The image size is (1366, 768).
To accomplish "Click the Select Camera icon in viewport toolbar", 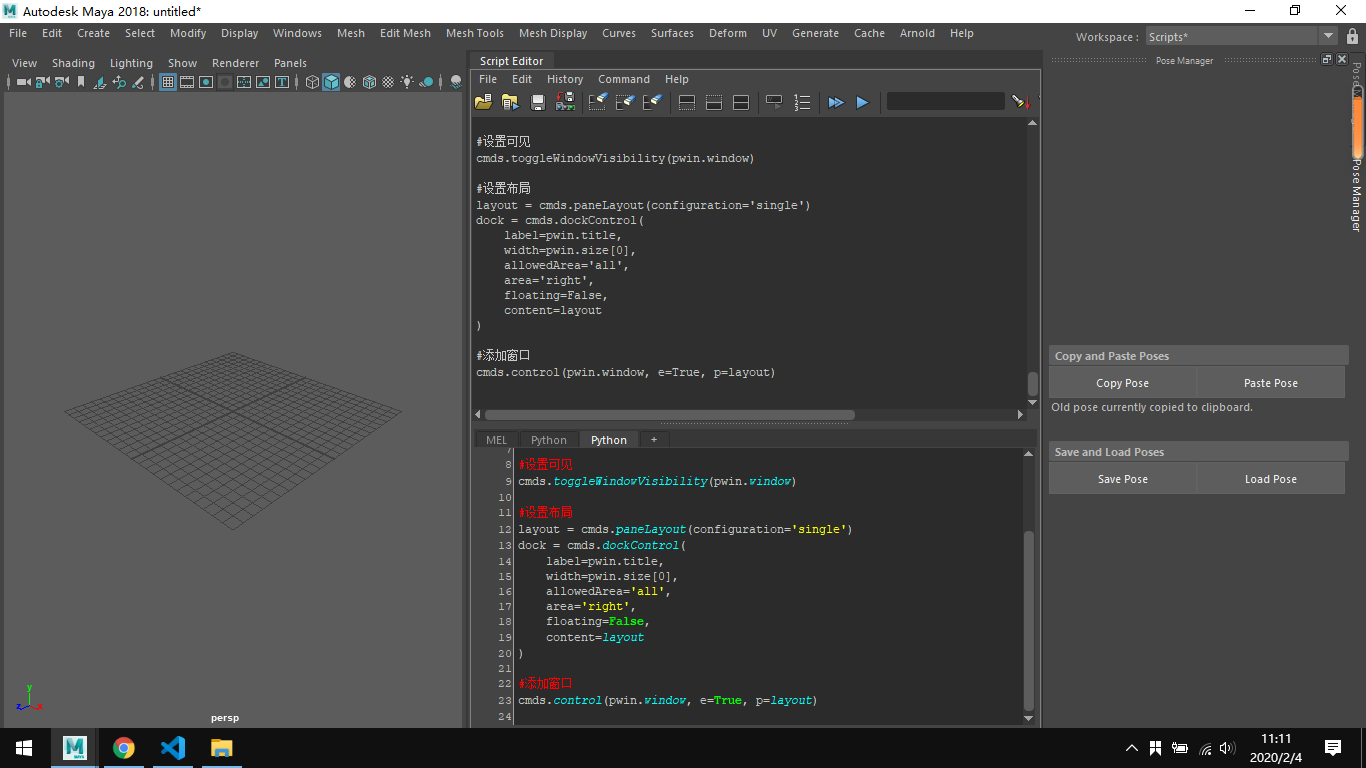I will pyautogui.click(x=23, y=82).
